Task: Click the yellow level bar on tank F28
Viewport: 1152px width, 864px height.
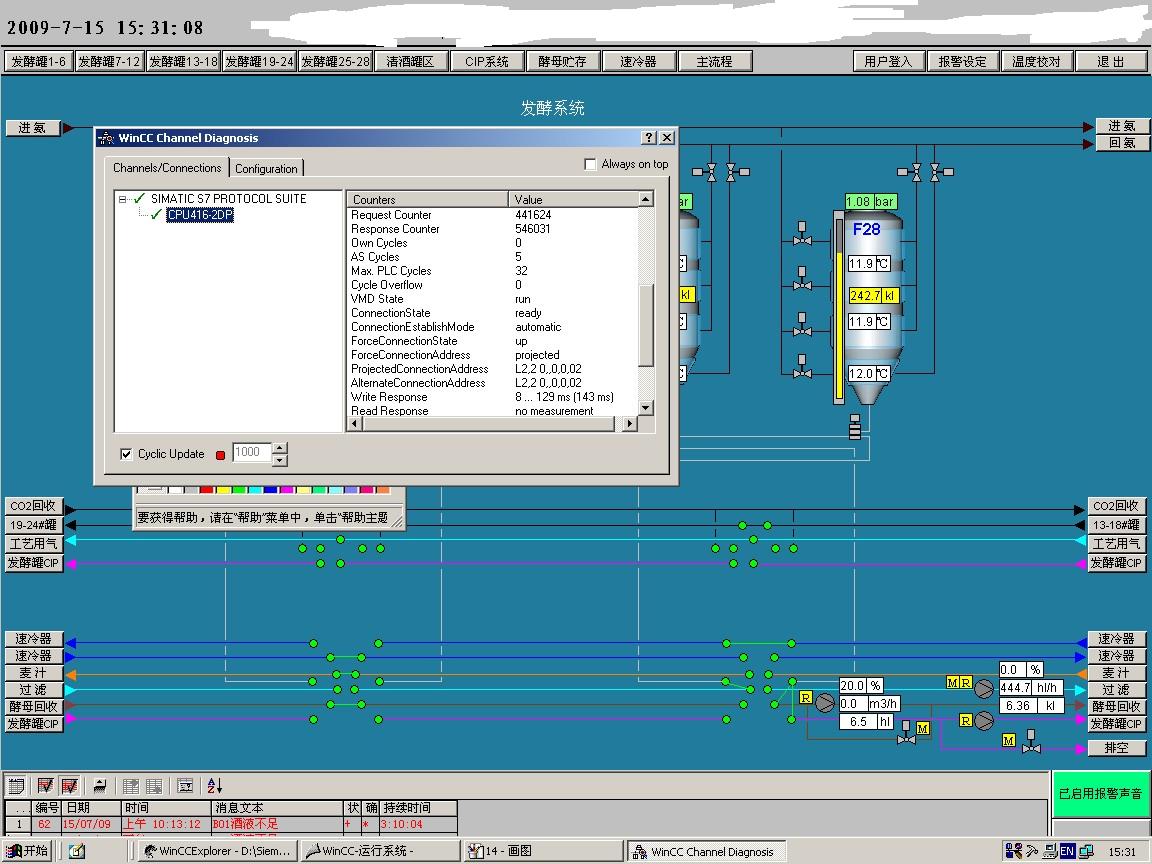Action: (x=840, y=325)
